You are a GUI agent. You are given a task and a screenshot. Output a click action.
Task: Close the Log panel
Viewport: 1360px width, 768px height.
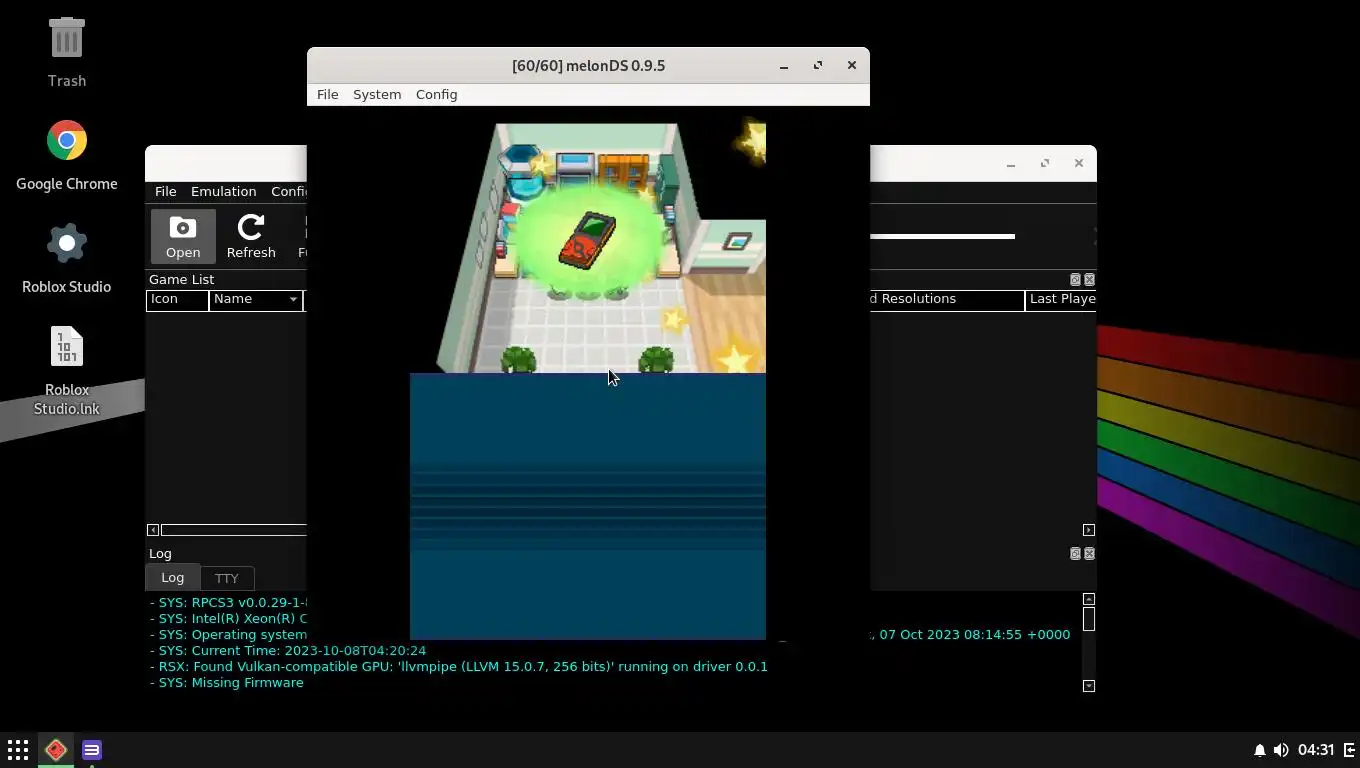click(1089, 554)
